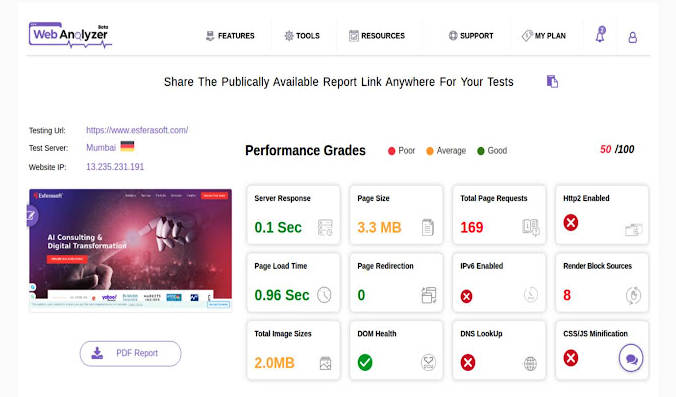Open the esferasoft.com testing URL link
The width and height of the screenshot is (676, 397).
pos(137,130)
